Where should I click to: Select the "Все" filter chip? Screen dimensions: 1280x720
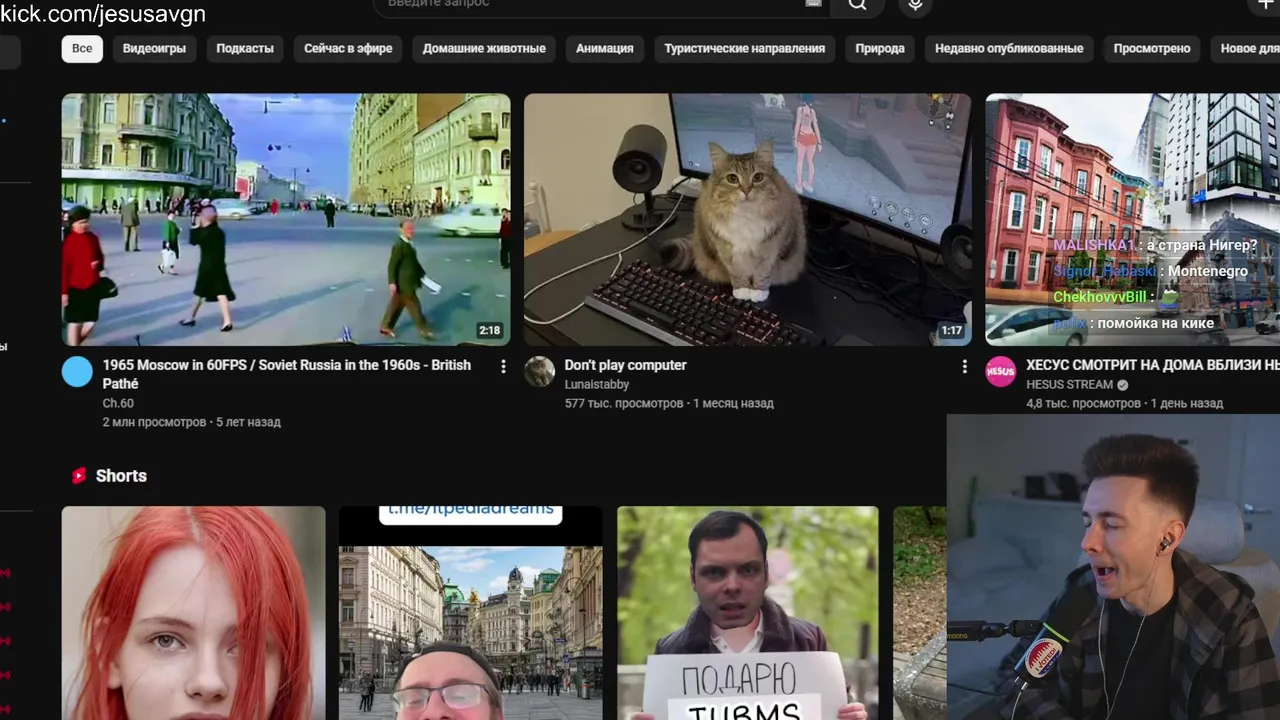point(82,48)
